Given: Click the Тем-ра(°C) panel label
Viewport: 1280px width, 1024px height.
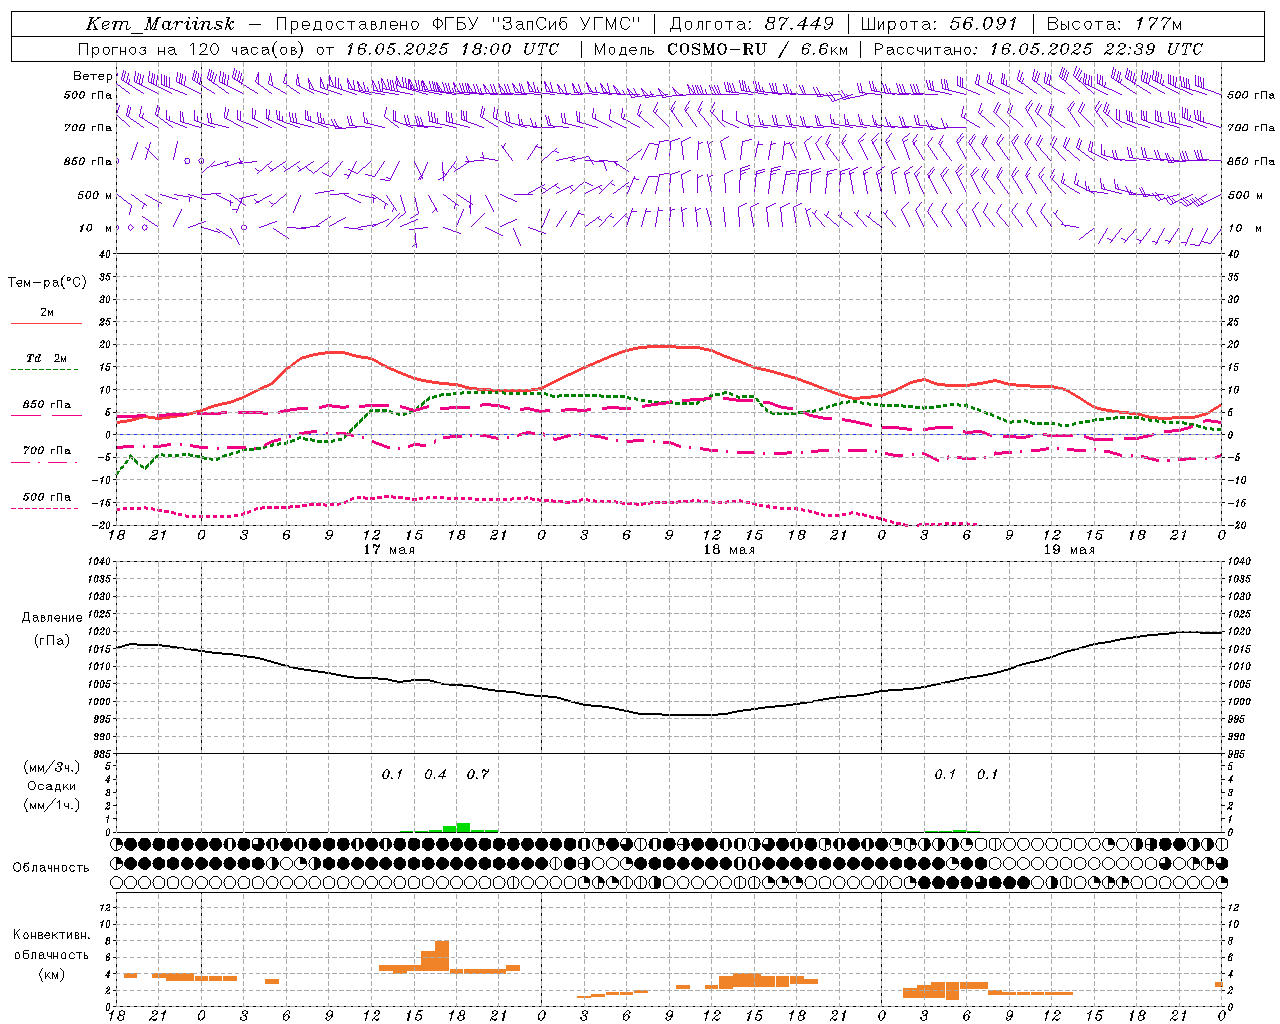Looking at the screenshot, I should click(47, 283).
